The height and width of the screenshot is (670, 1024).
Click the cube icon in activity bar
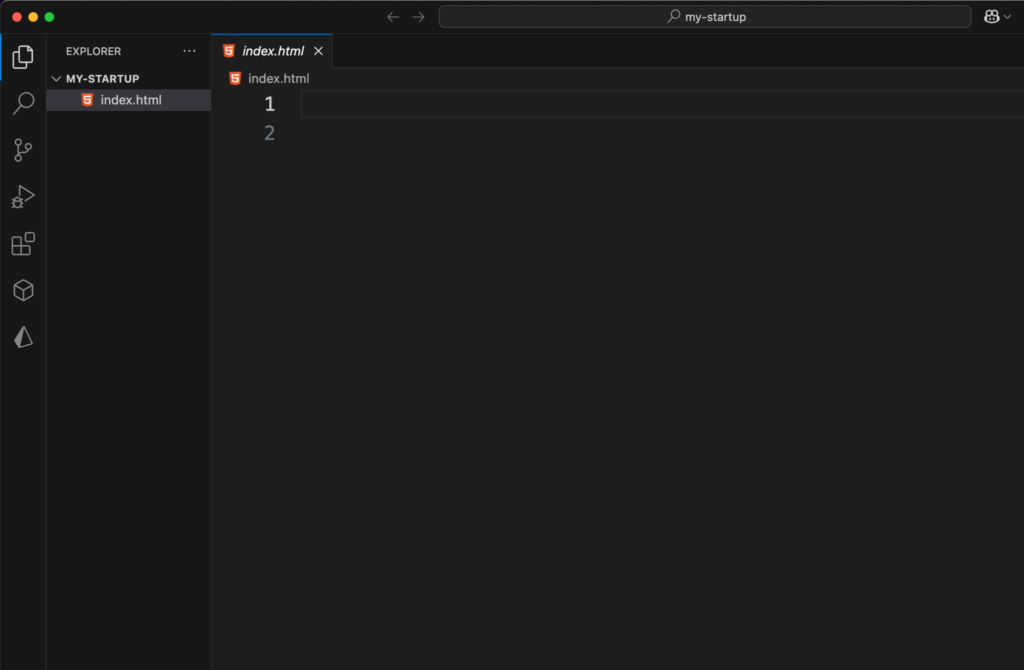23,290
